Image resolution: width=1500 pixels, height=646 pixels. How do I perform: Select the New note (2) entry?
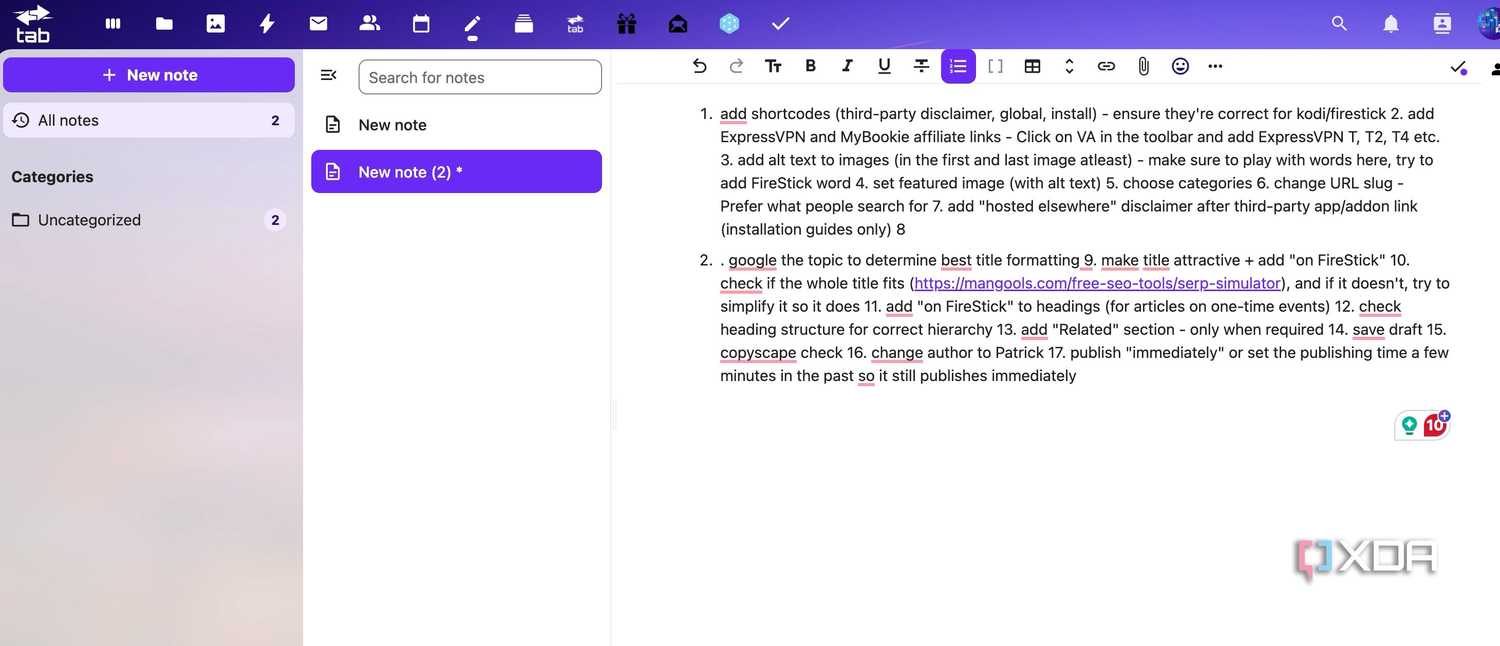(x=457, y=172)
